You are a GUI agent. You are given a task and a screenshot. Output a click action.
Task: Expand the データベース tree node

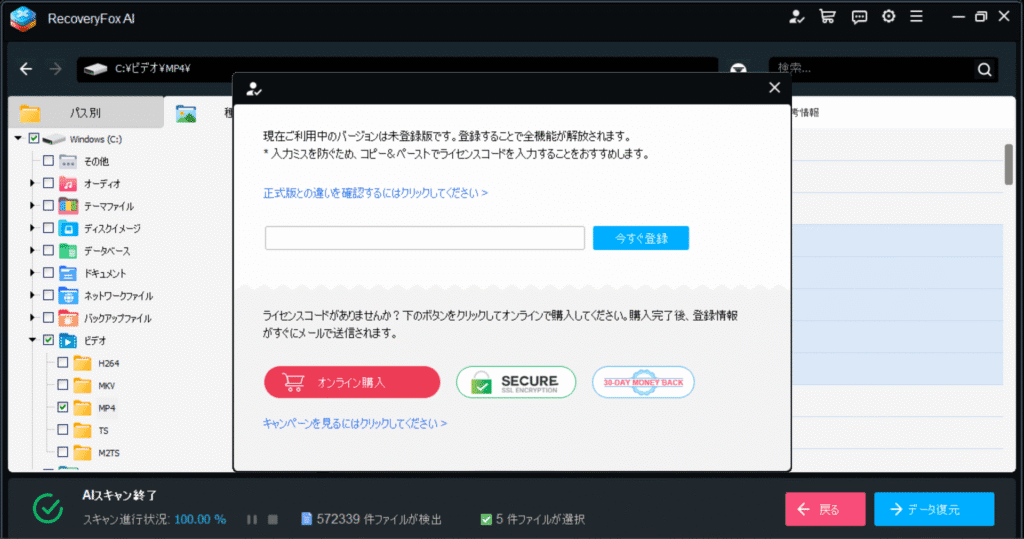pos(32,250)
